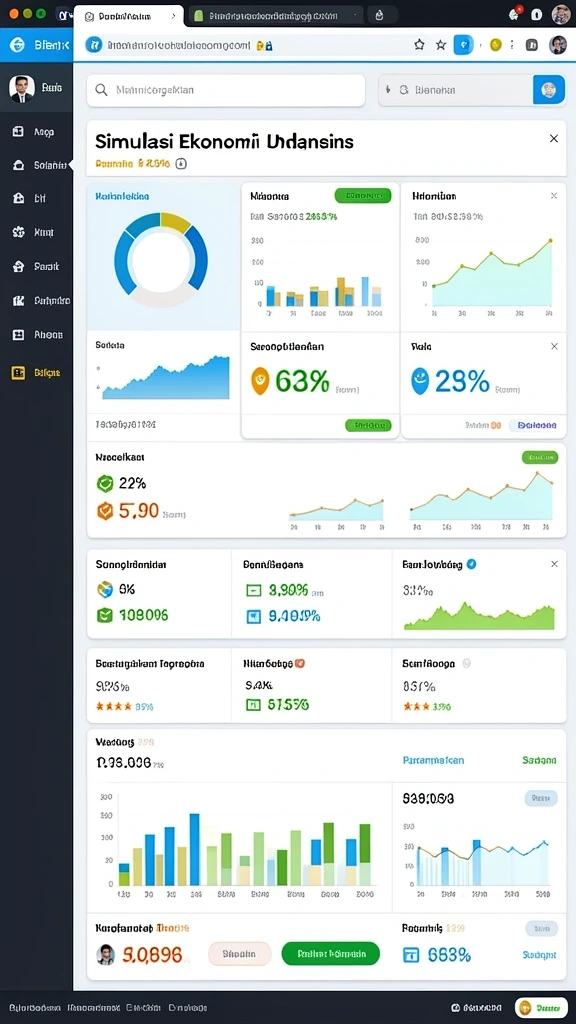This screenshot has width=576, height=1024.
Task: Open the user avatar in the dark sidebar
Action: click(22, 88)
